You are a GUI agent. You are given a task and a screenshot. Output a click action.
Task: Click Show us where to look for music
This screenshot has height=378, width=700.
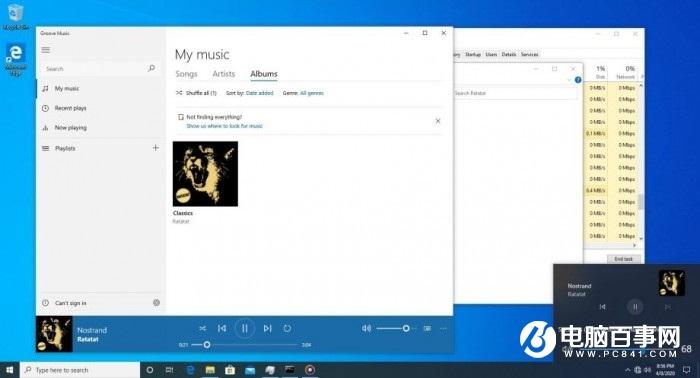tap(225, 126)
